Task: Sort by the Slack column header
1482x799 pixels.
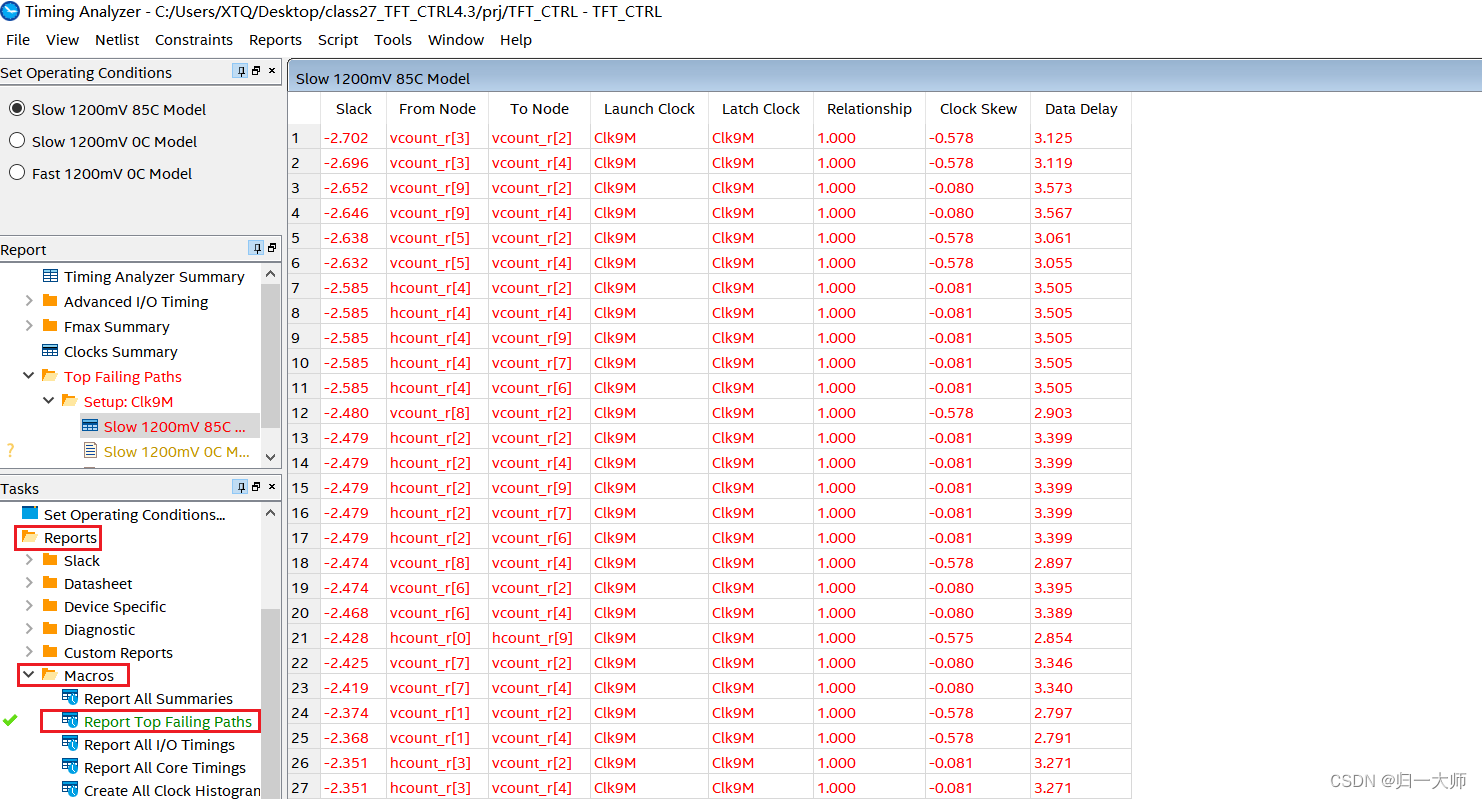Action: pyautogui.click(x=353, y=109)
